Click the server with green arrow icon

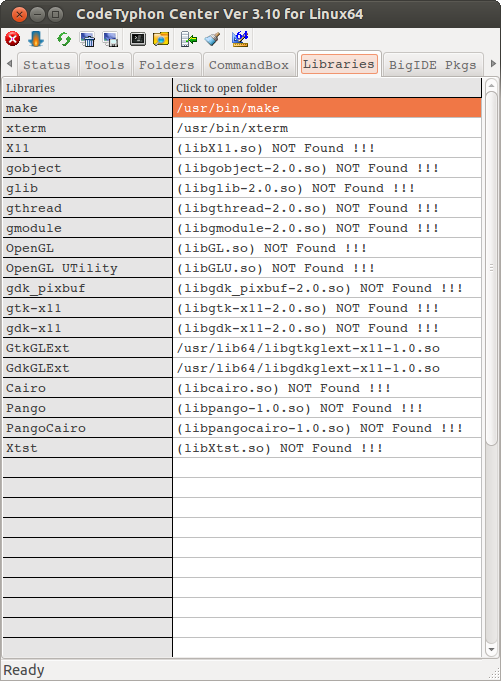[x=189, y=39]
